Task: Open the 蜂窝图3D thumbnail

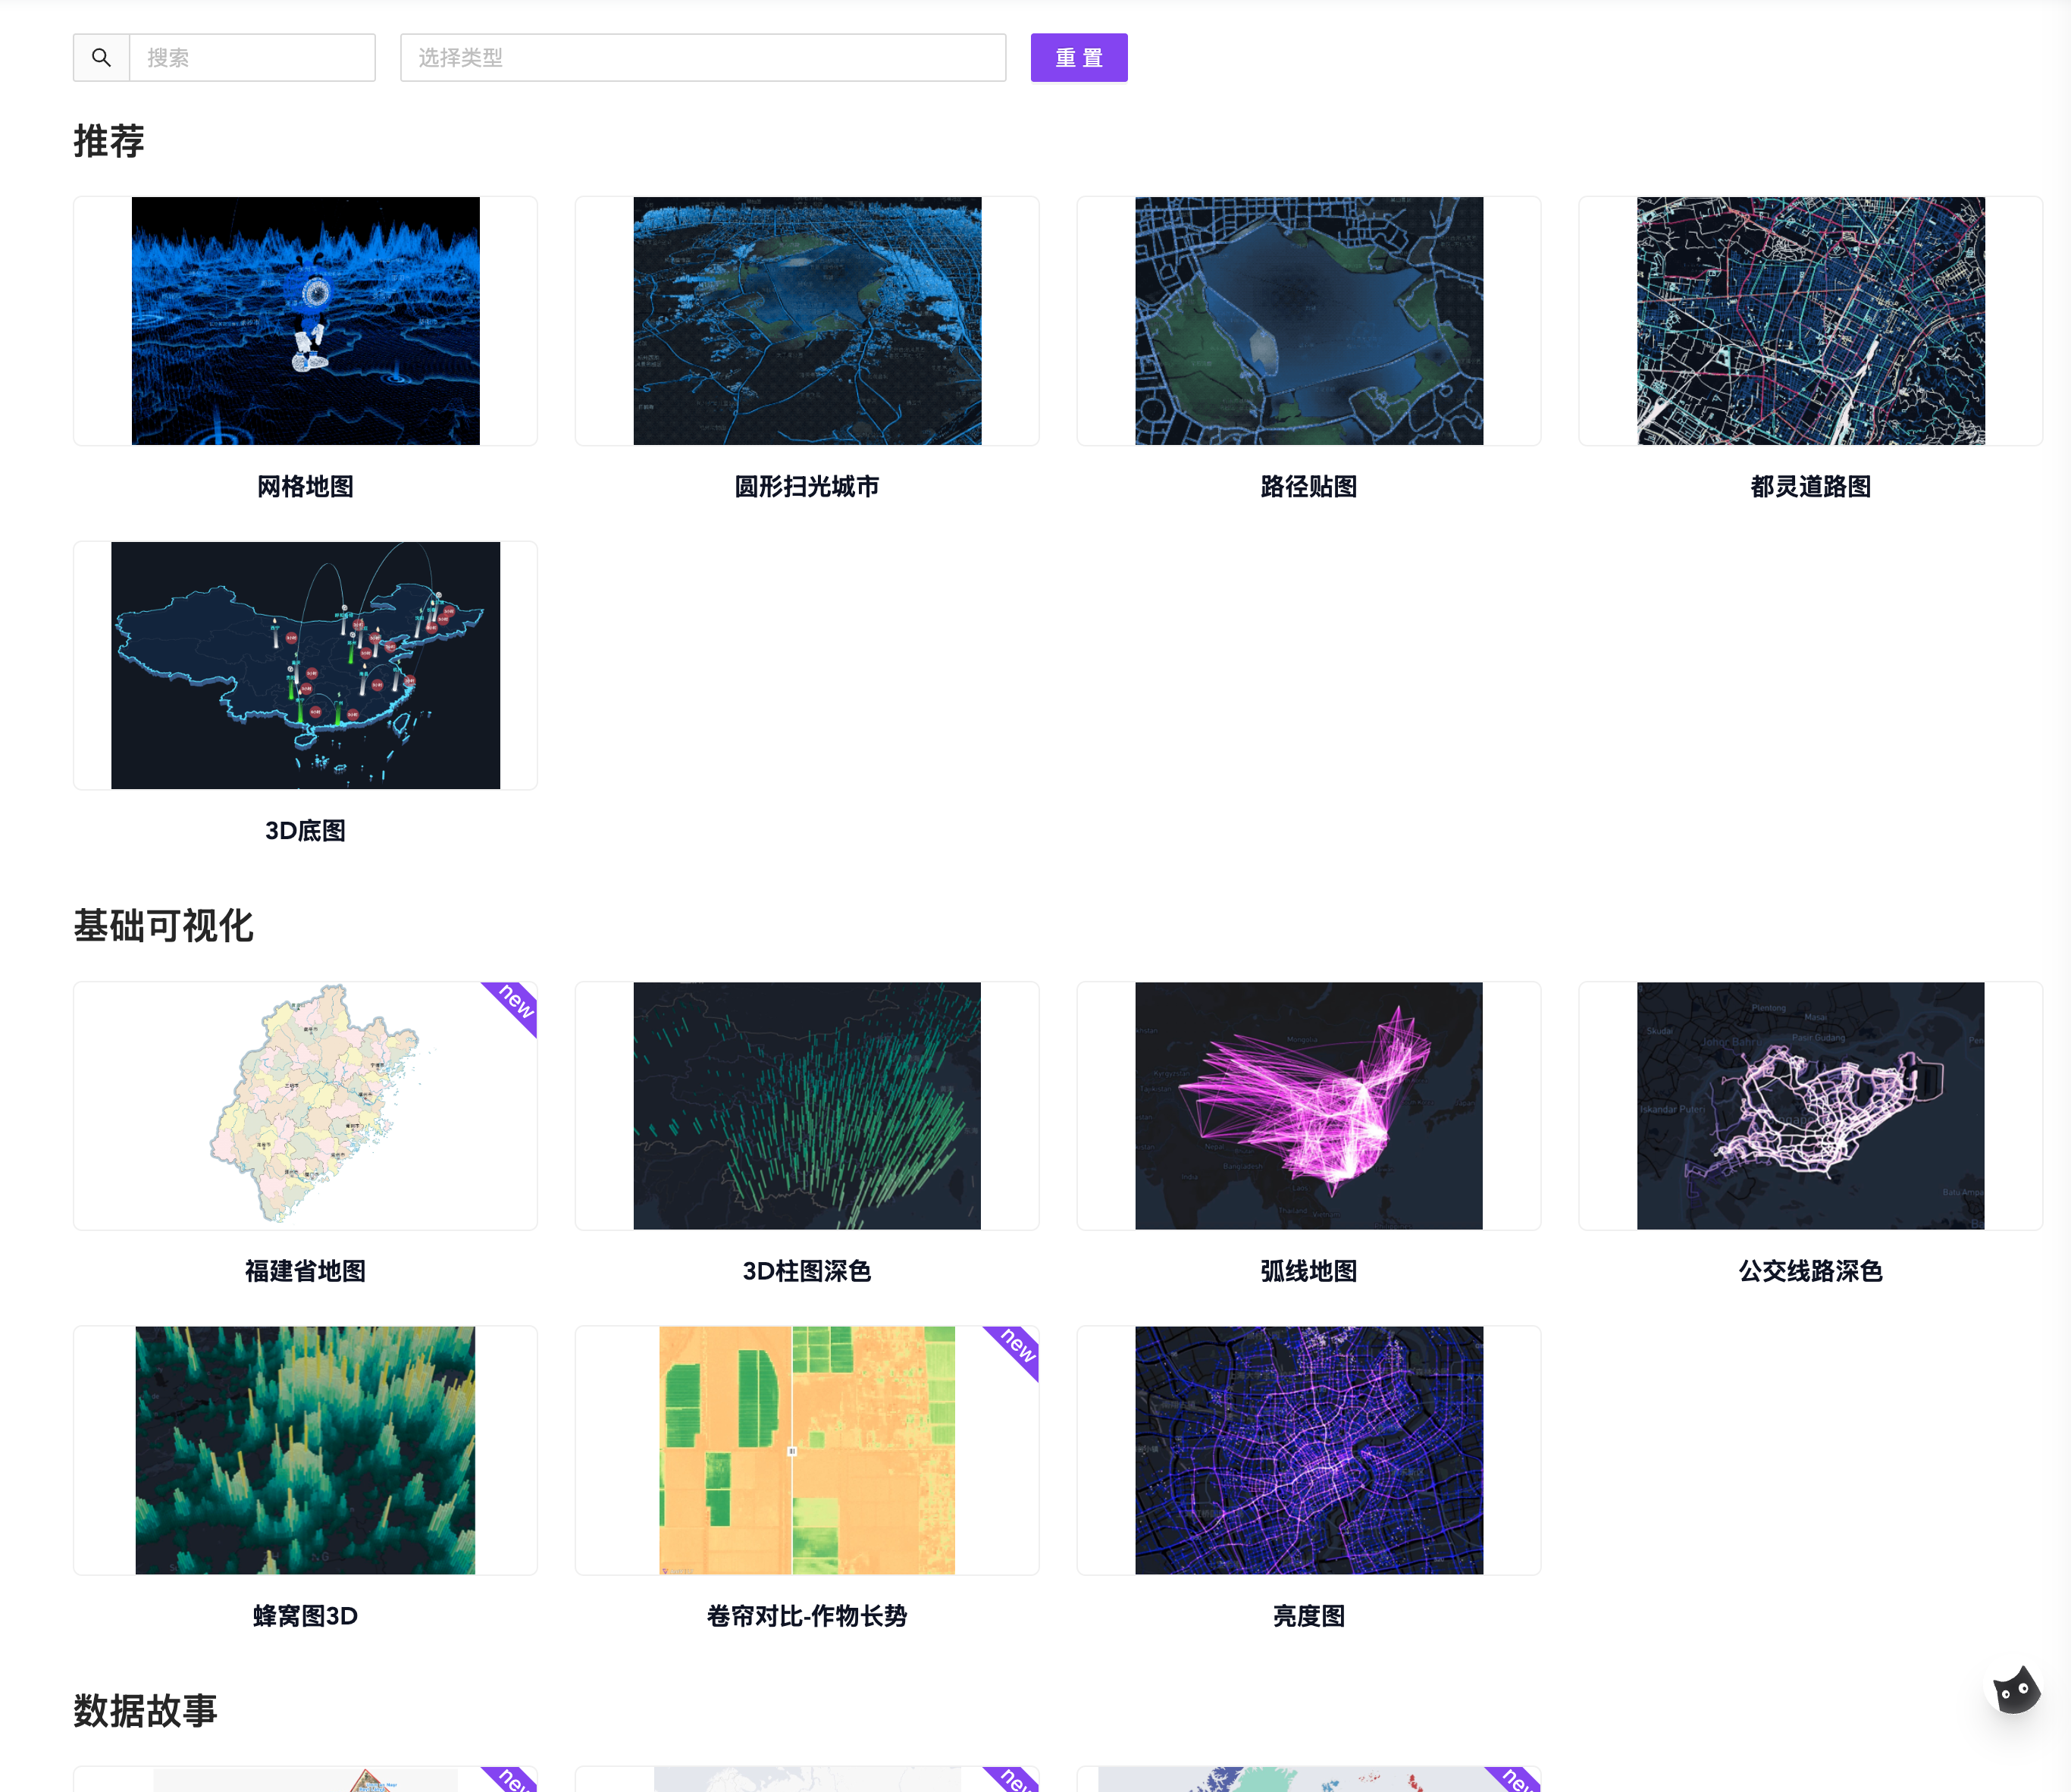Action: (x=305, y=1450)
